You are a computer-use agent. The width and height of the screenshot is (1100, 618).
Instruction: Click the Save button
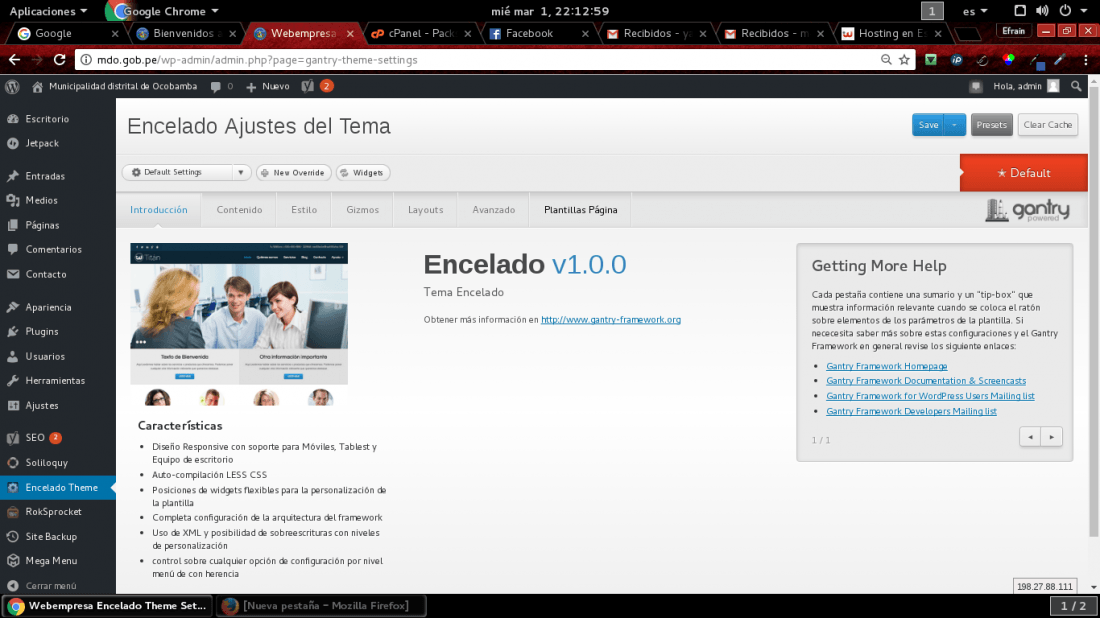(928, 125)
